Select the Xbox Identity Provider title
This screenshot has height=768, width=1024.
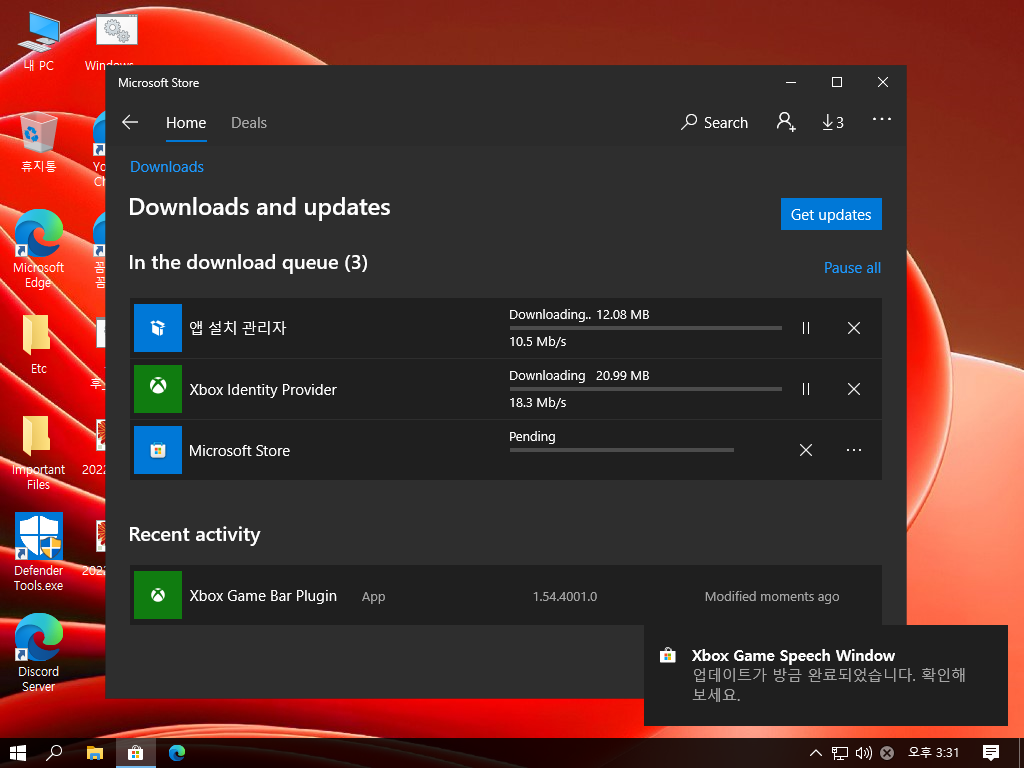[x=263, y=390]
